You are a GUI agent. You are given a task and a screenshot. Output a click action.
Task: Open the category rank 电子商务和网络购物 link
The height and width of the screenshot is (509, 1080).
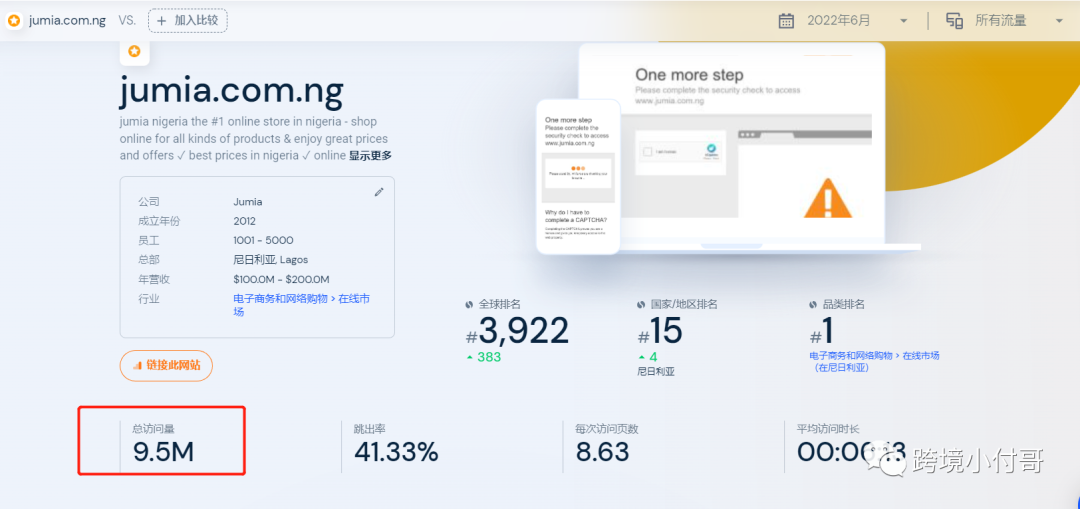pyautogui.click(x=874, y=362)
